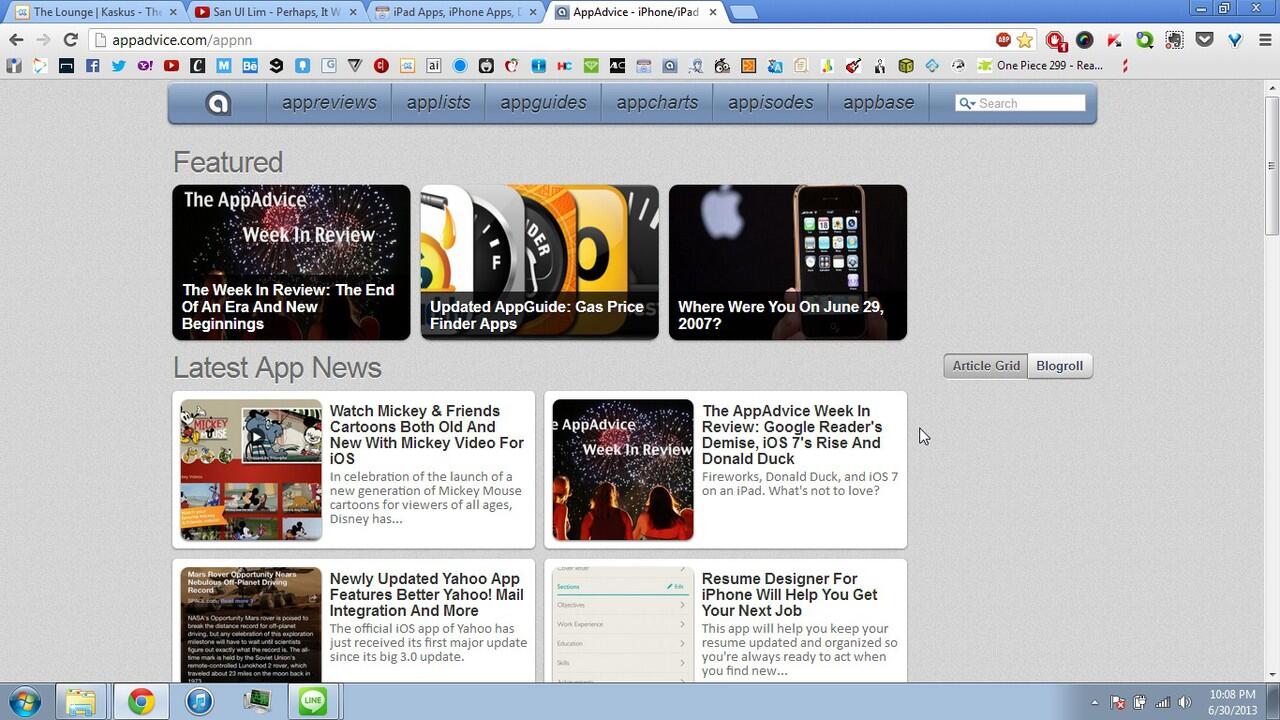This screenshot has width=1280, height=720.
Task: Open the Twitter bookmark
Action: click(119, 66)
